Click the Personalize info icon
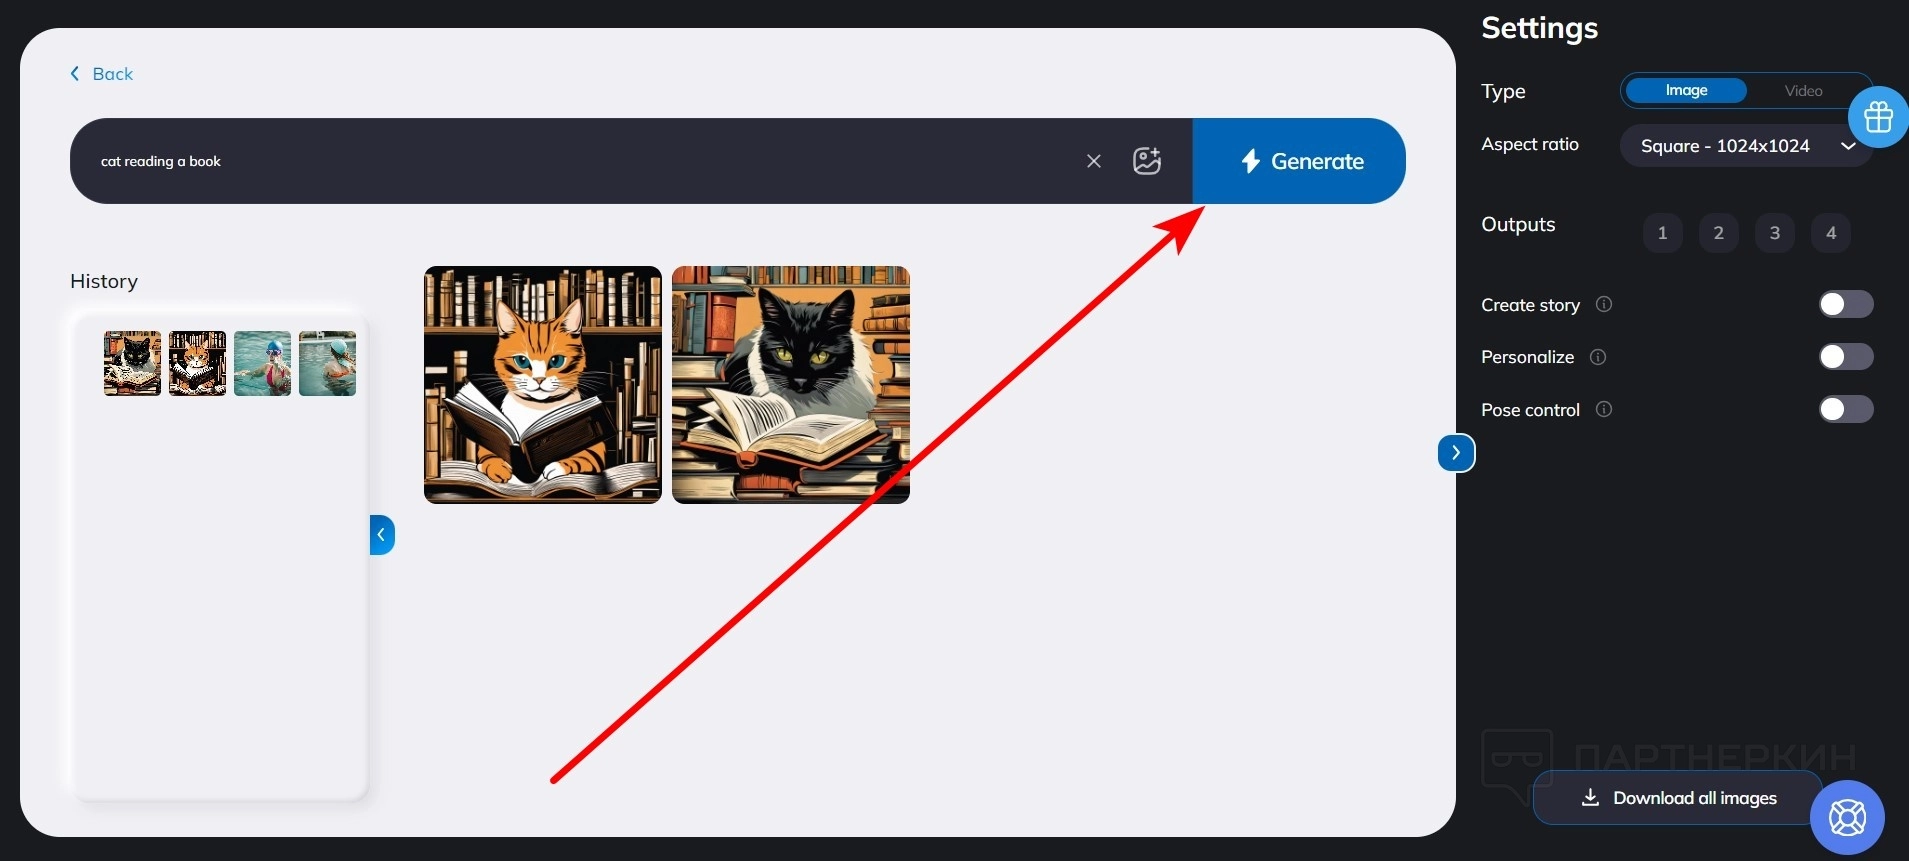This screenshot has width=1909, height=861. 1598,357
